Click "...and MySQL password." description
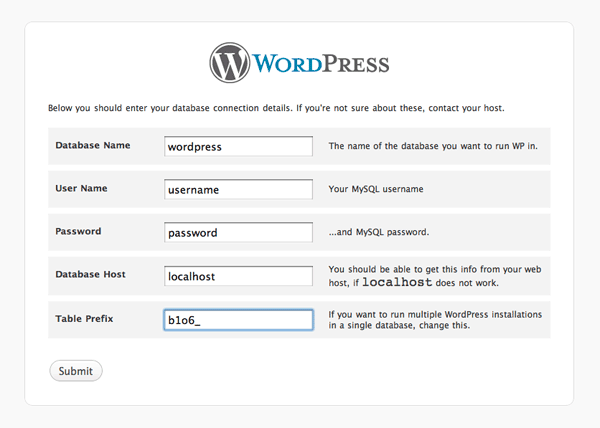This screenshot has height=428, width=600. point(379,232)
